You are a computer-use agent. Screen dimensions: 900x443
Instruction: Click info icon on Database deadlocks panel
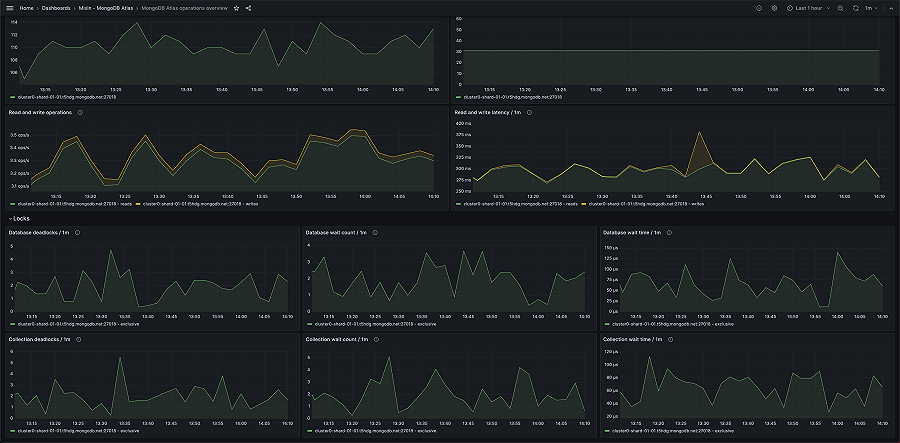point(78,232)
